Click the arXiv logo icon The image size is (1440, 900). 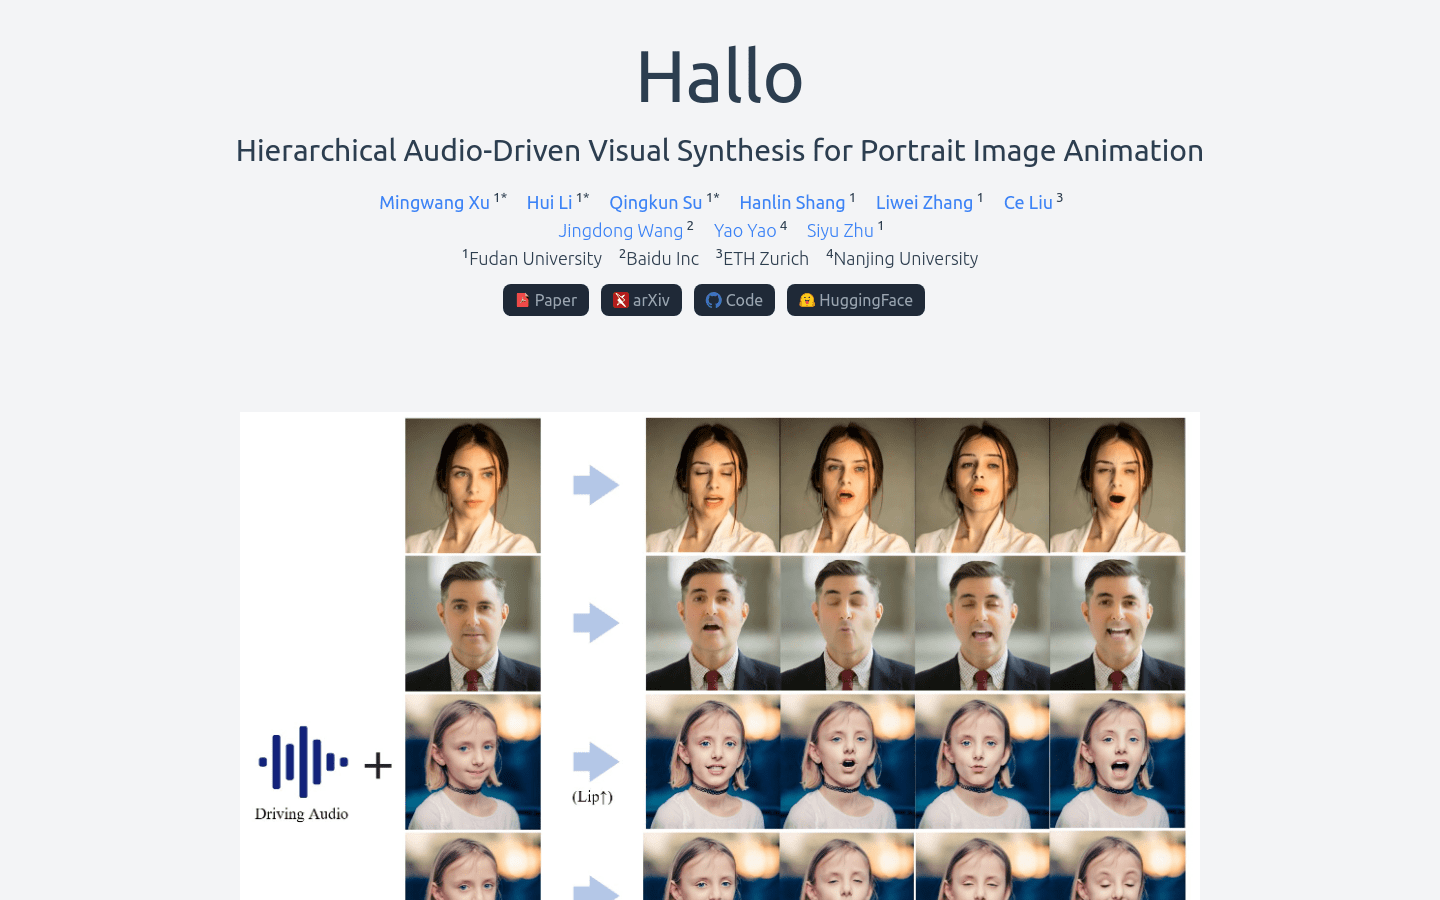(620, 300)
